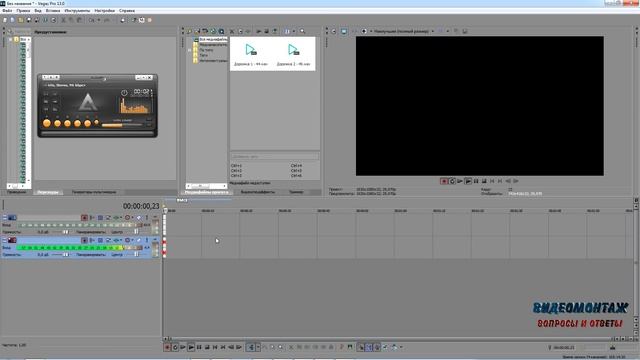Screen dimensions: 640x360
Task: Click the Pause button under video preview
Action: pyautogui.click(x=476, y=181)
